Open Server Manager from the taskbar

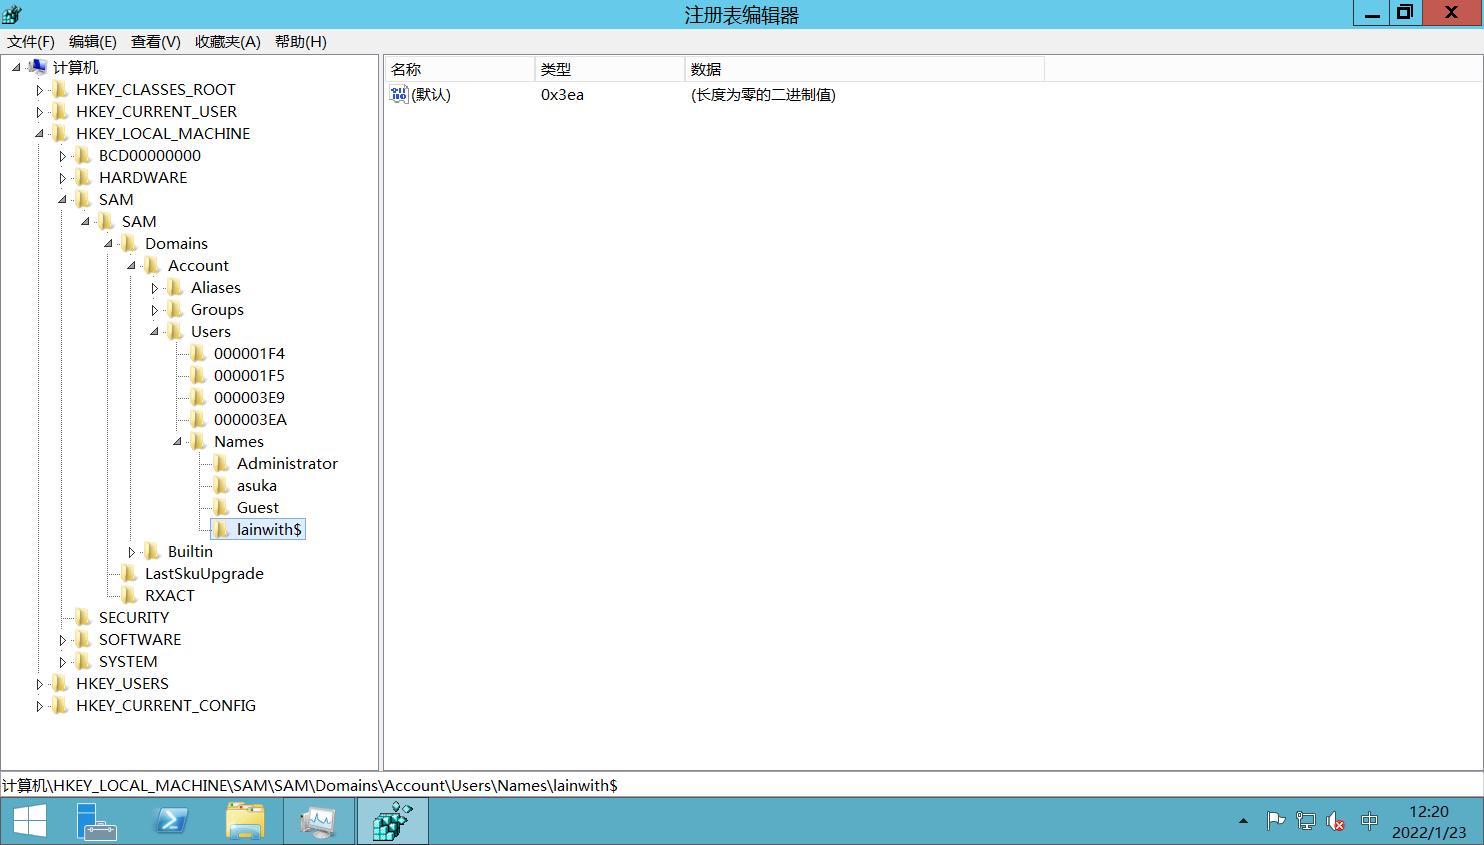click(96, 821)
